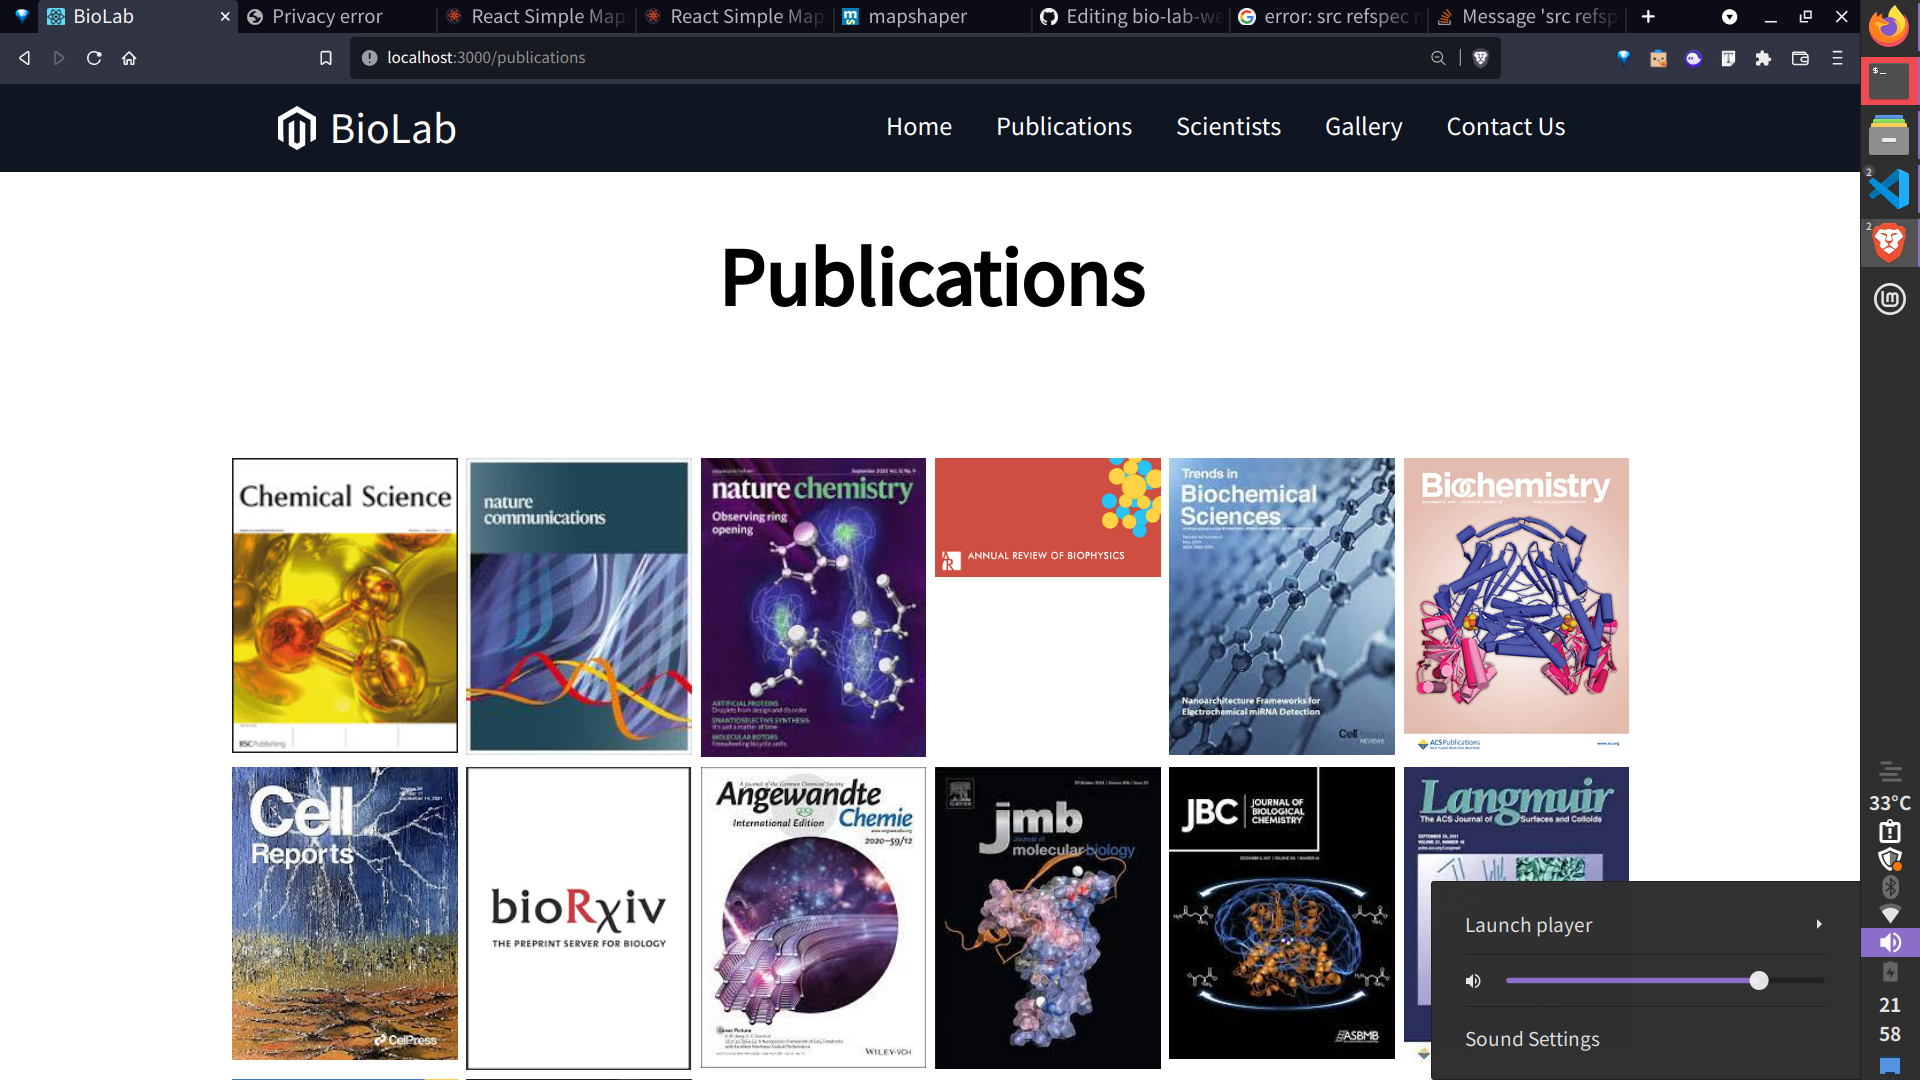Open the Brave Shields icon
Viewport: 1920px width, 1080px height.
click(x=1481, y=58)
